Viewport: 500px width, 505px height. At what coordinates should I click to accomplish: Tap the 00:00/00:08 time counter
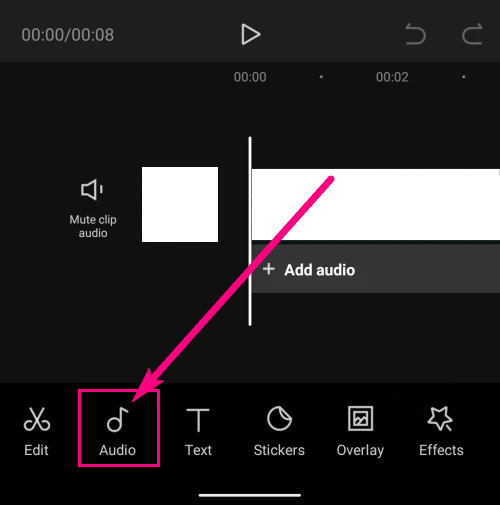(68, 35)
